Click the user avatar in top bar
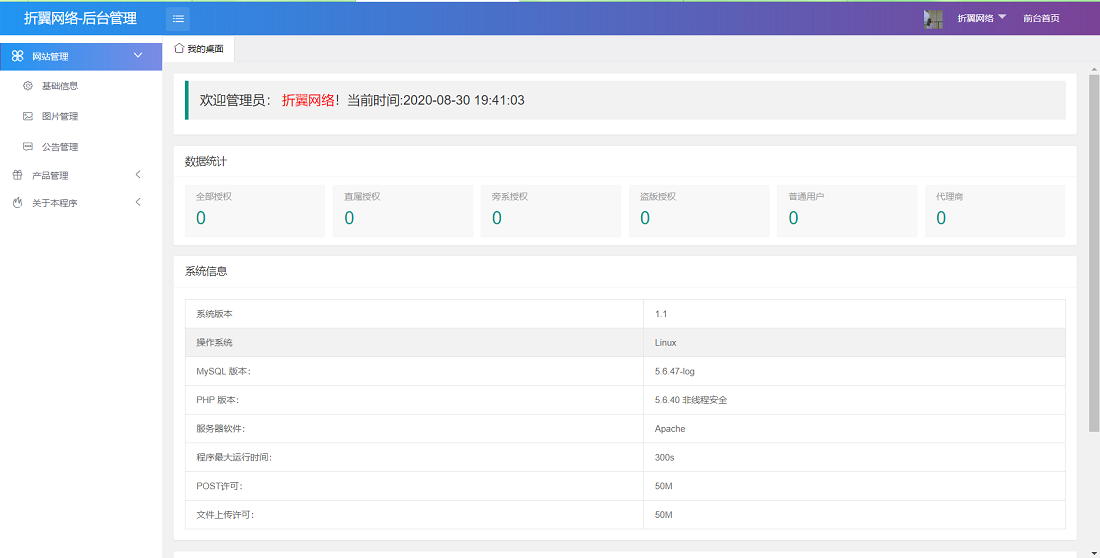Viewport: 1100px width, 558px height. (933, 18)
